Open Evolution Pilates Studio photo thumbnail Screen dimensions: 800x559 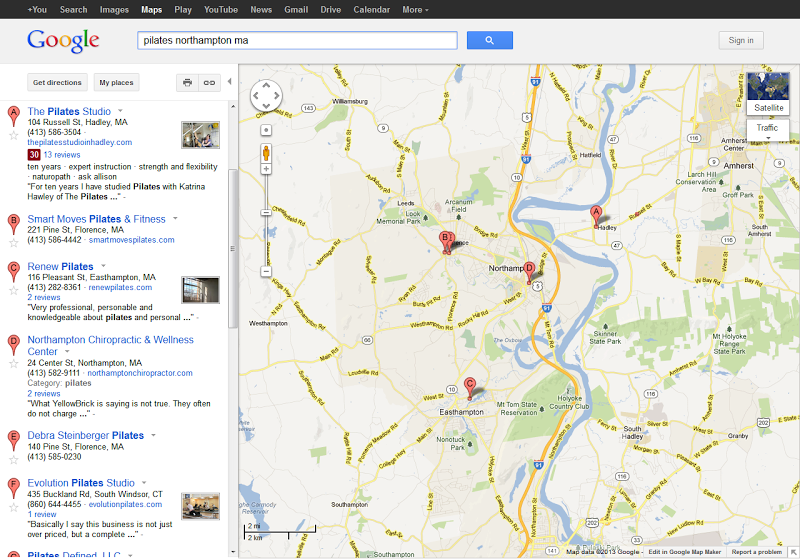201,506
